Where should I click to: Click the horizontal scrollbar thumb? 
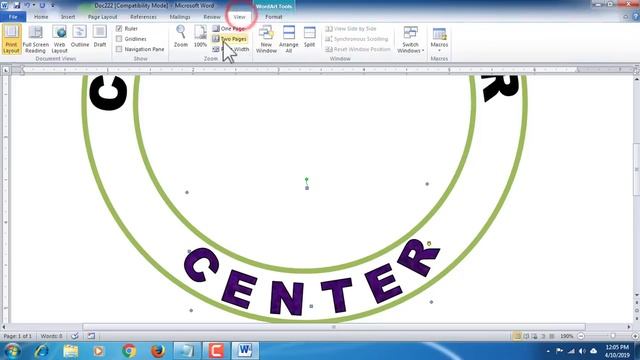(334, 327)
